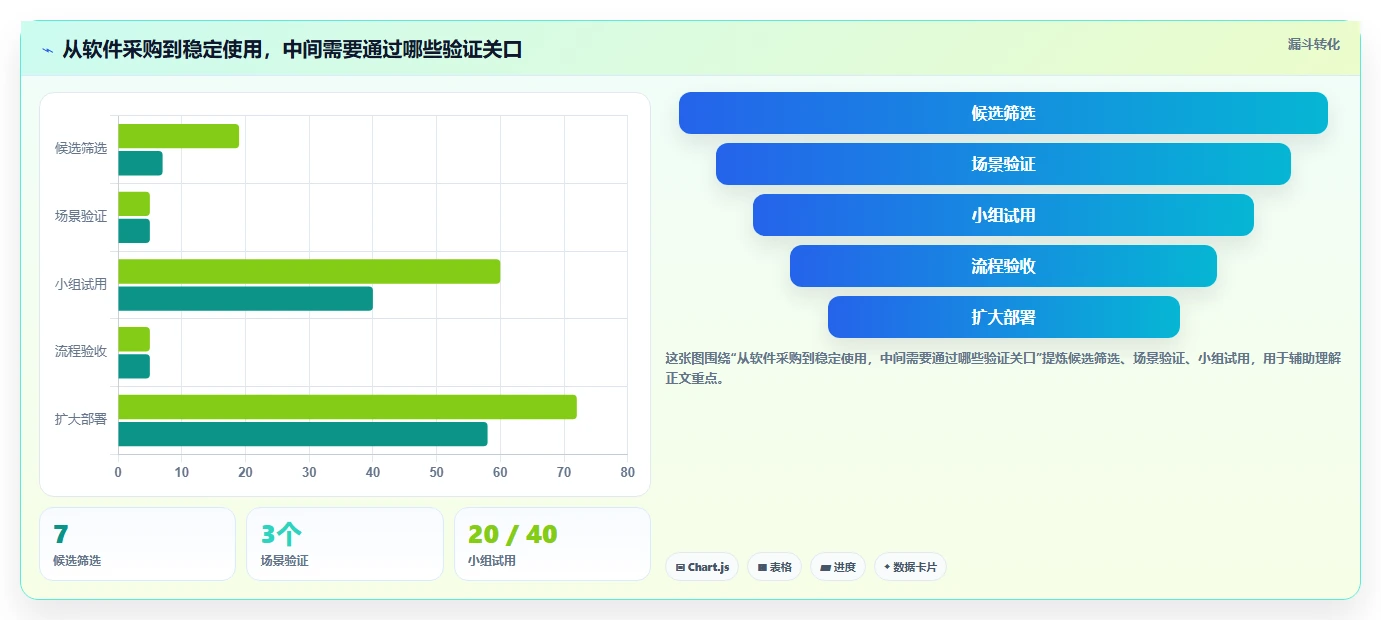Click the 小组试用 y-axis label
1381x620 pixels.
(x=81, y=284)
